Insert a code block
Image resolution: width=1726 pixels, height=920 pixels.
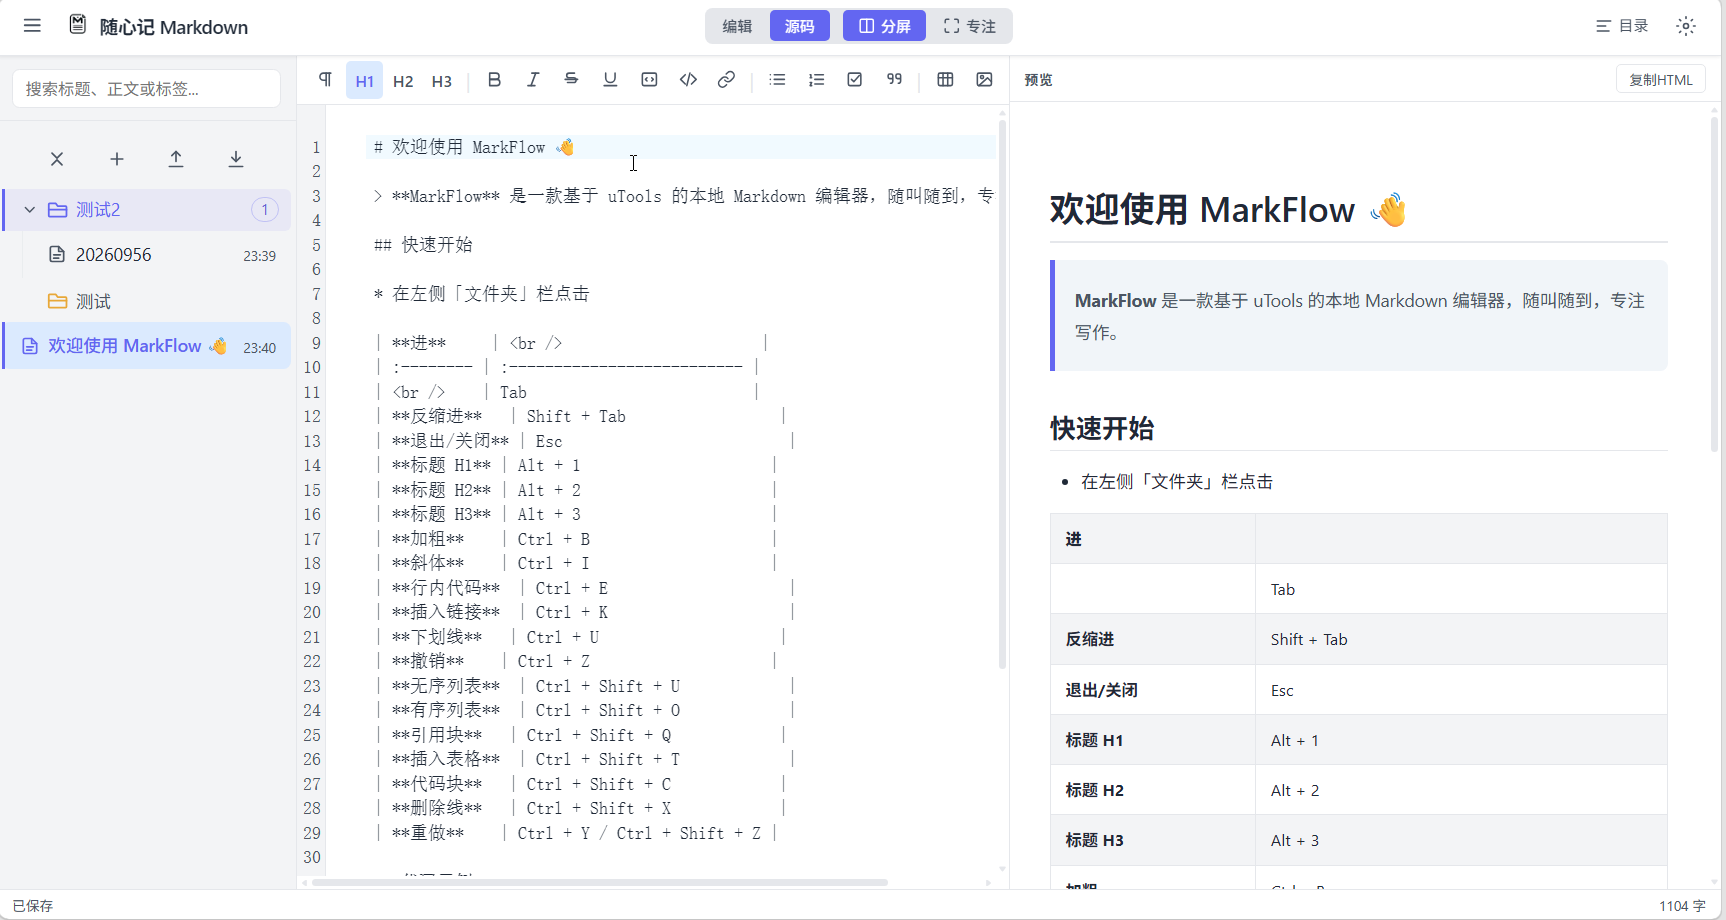(x=649, y=80)
